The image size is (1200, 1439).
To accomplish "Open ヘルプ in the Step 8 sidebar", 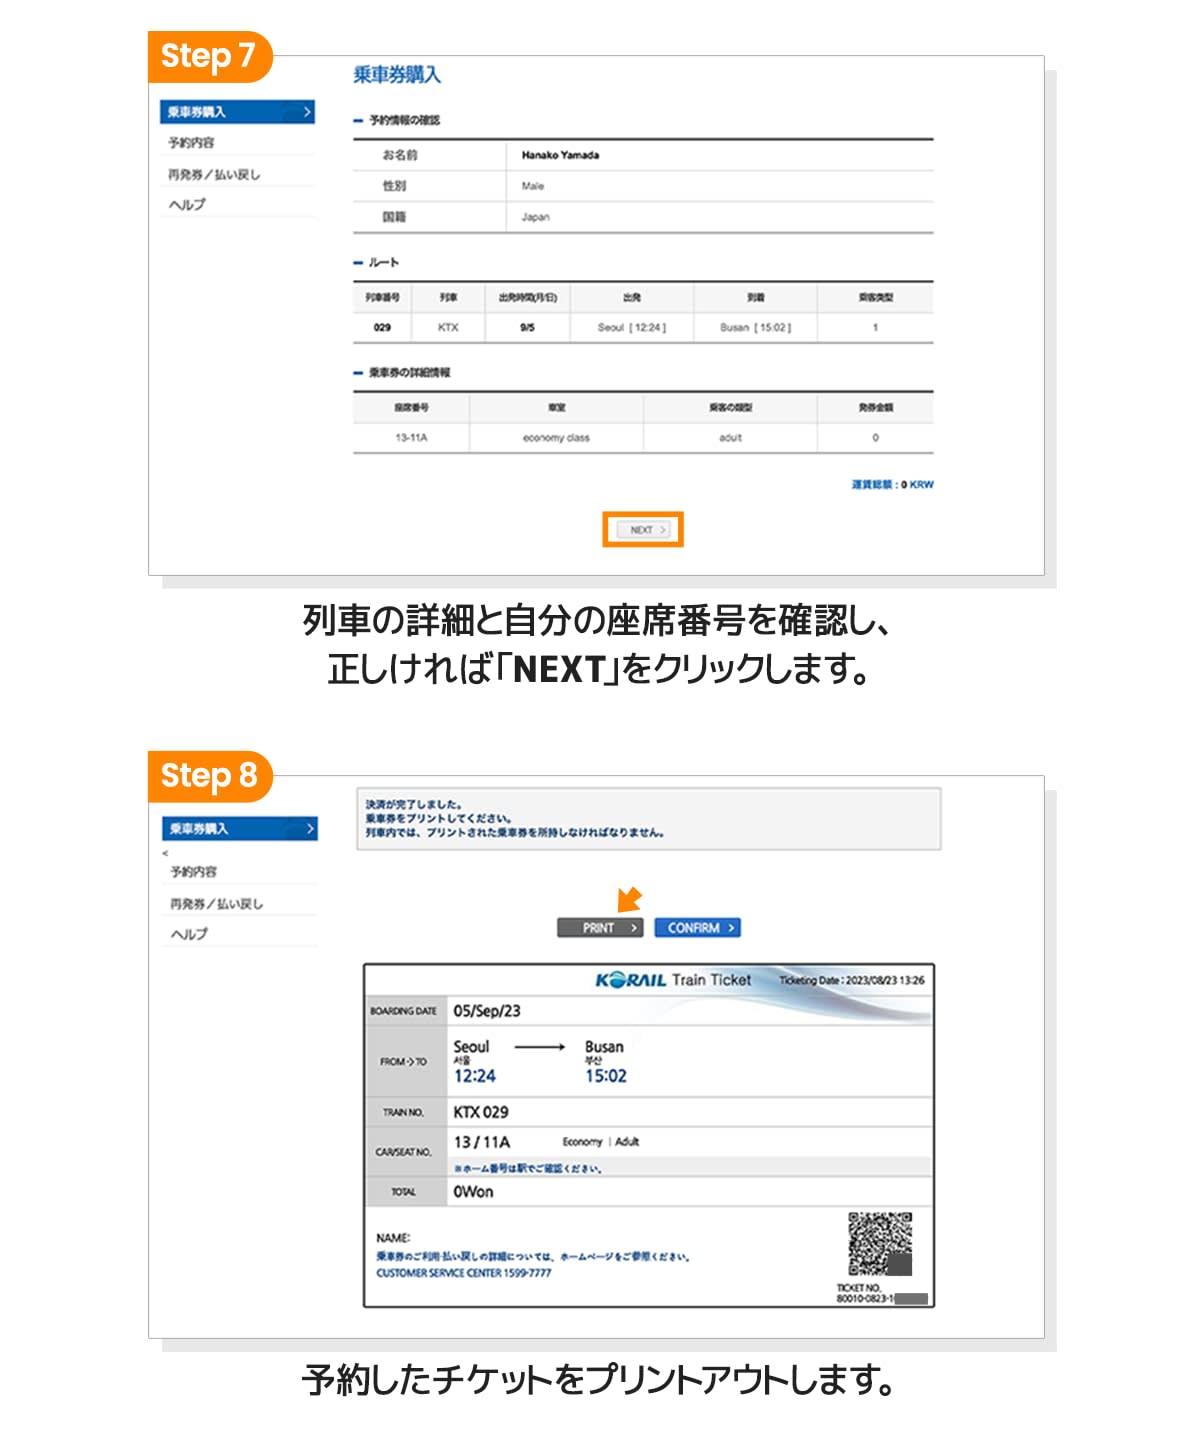I will click(x=189, y=934).
